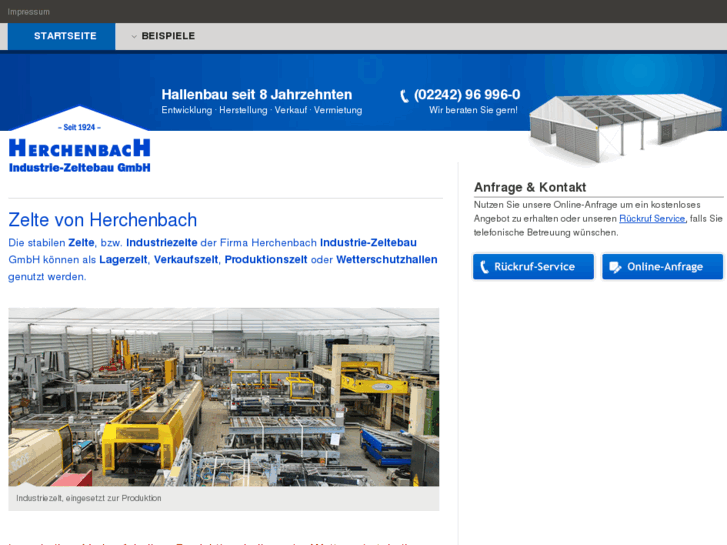This screenshot has height=545, width=727.
Task: Click the Online-Anfrage button
Action: 663,267
